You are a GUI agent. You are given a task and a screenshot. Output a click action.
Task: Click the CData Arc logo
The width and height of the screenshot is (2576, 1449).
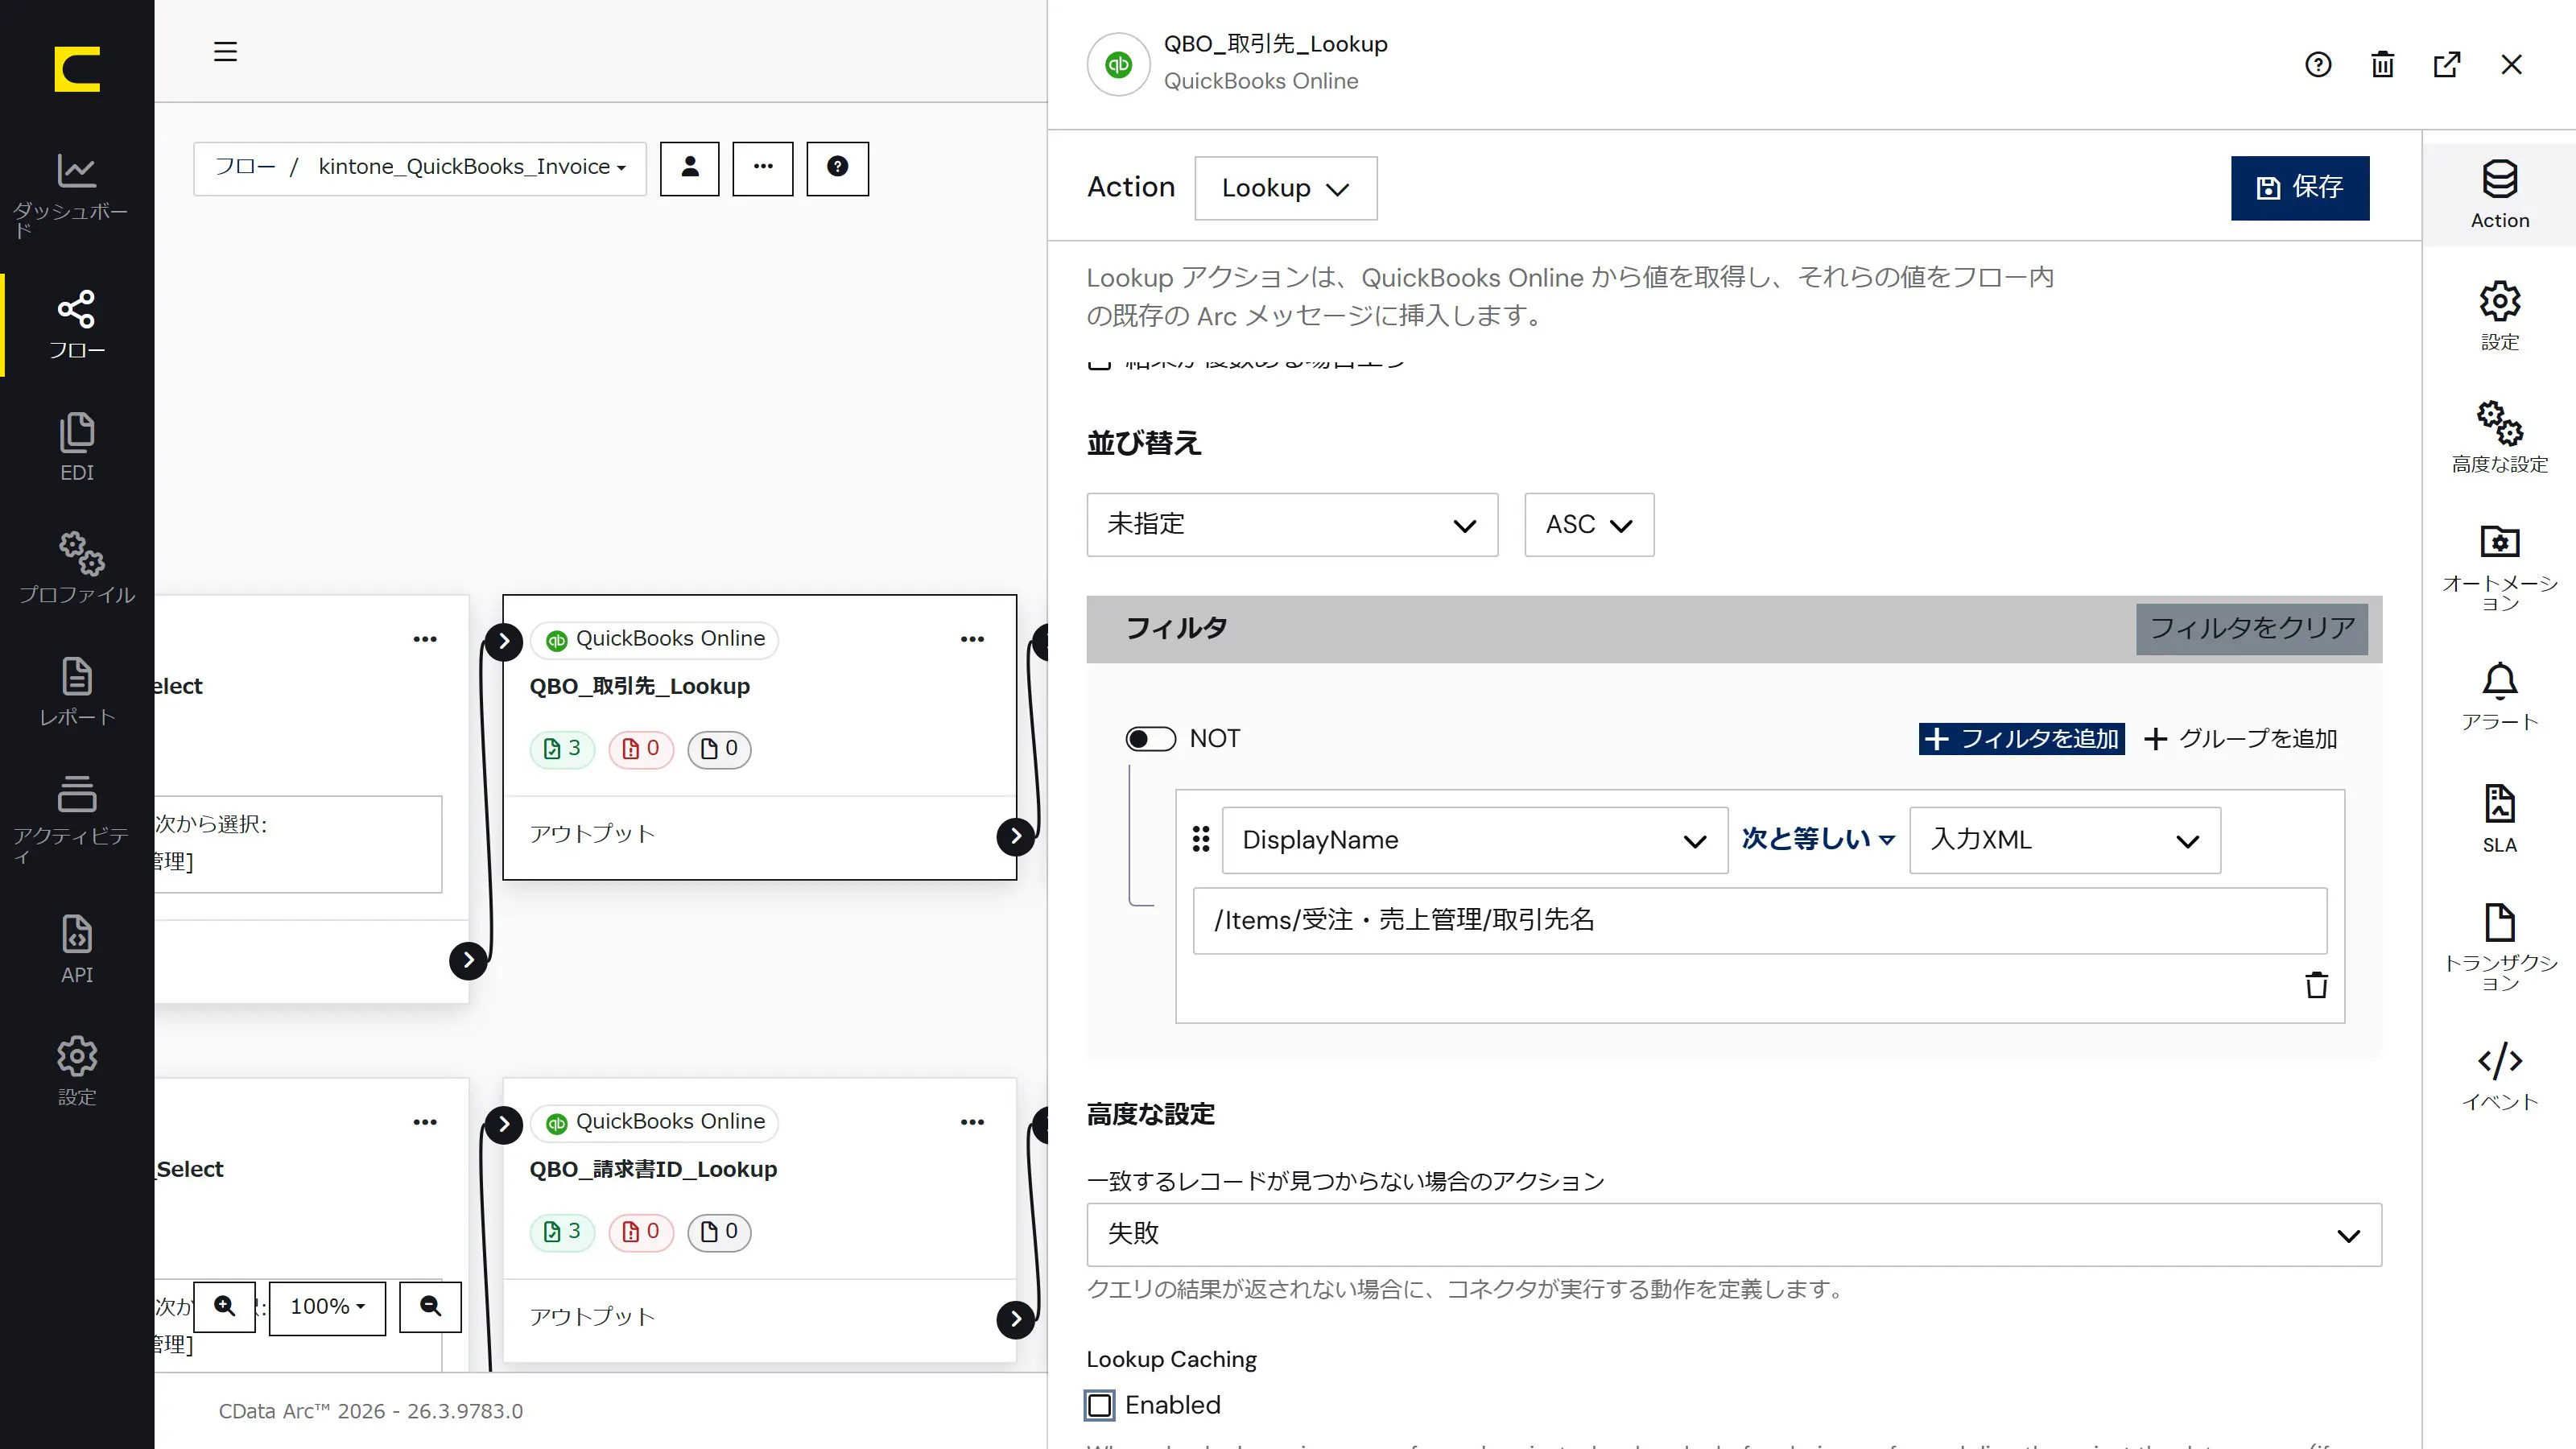pyautogui.click(x=77, y=69)
